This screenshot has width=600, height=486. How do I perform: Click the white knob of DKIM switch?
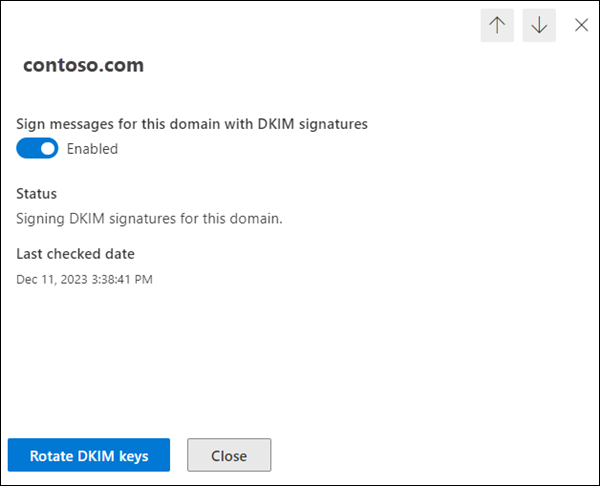coord(48,149)
